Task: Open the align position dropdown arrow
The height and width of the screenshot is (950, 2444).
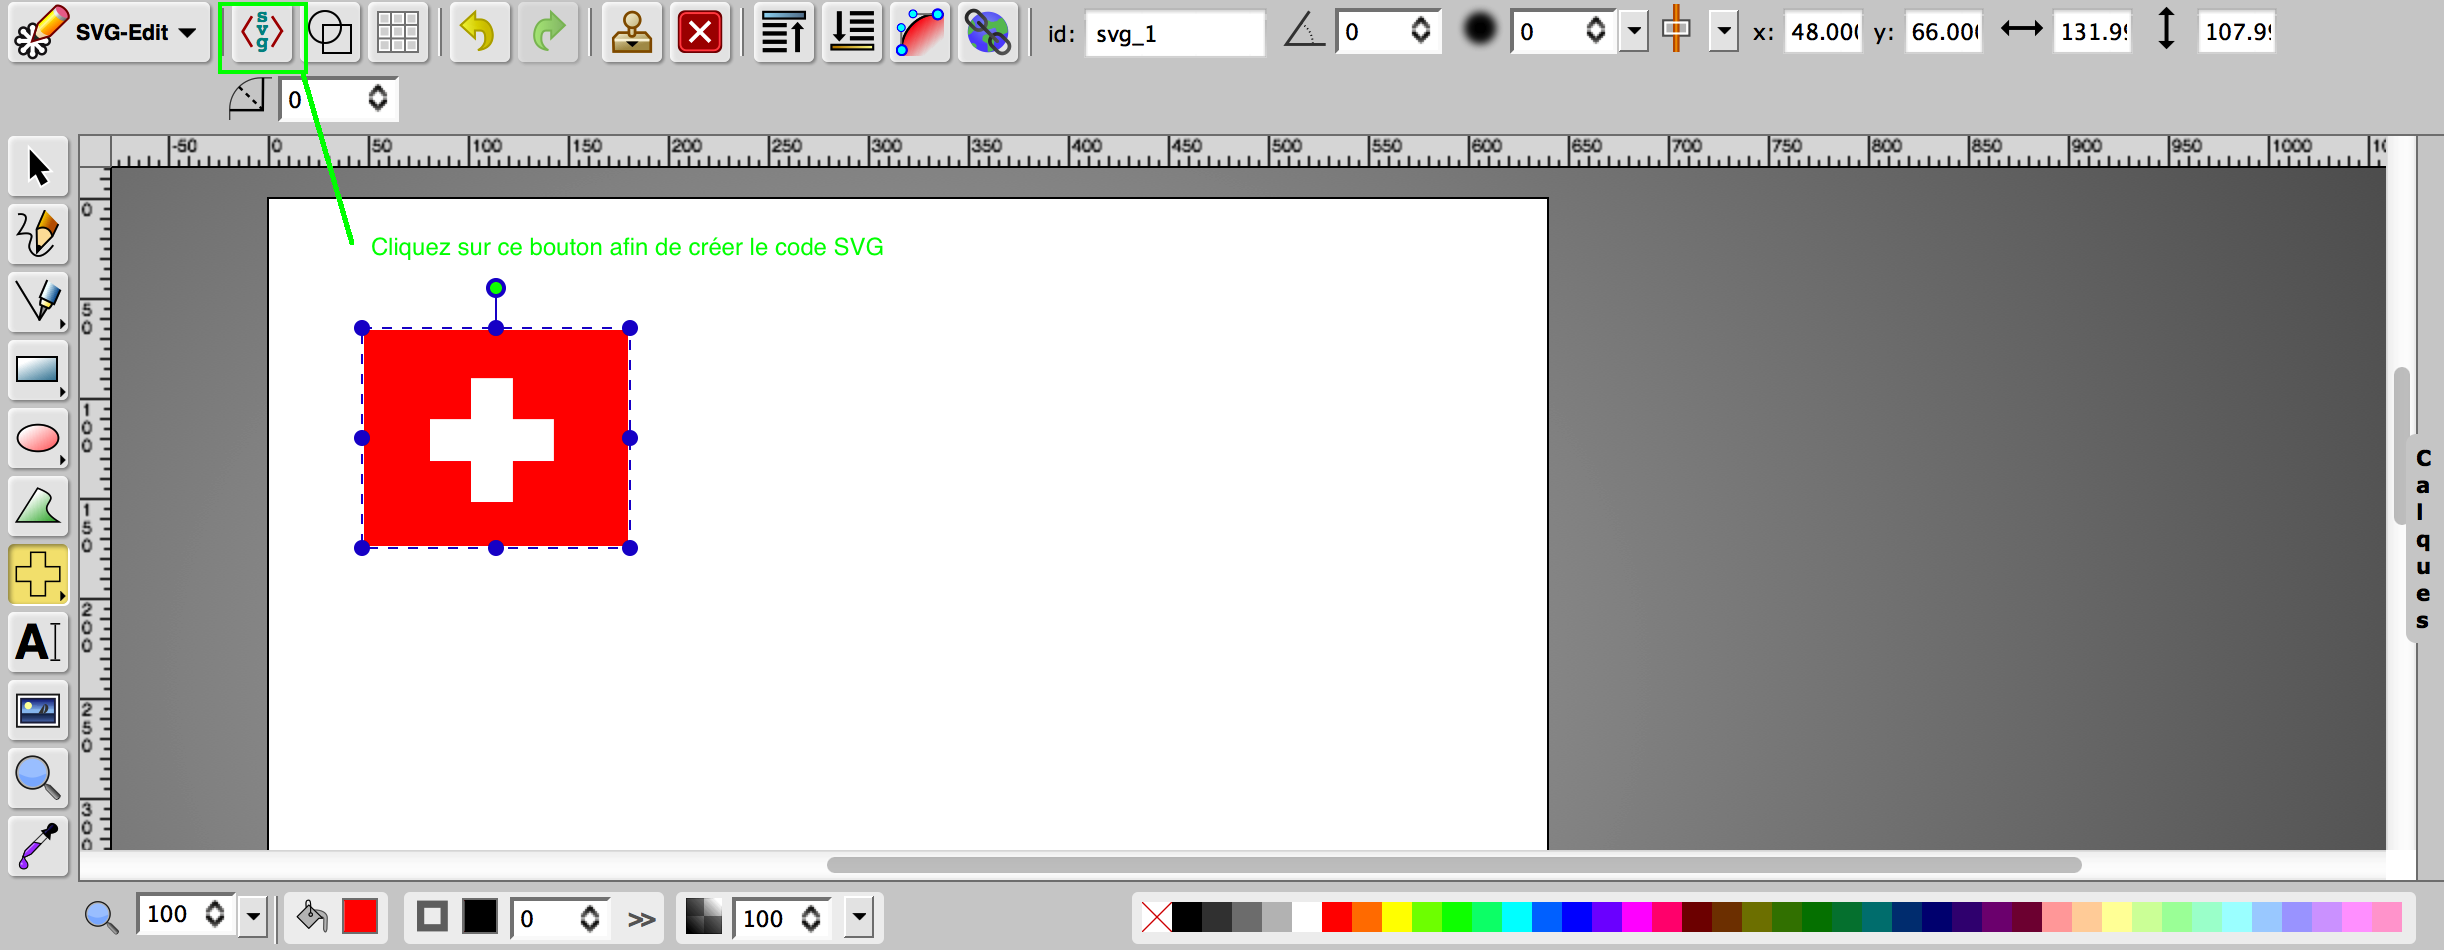Action: [1723, 31]
